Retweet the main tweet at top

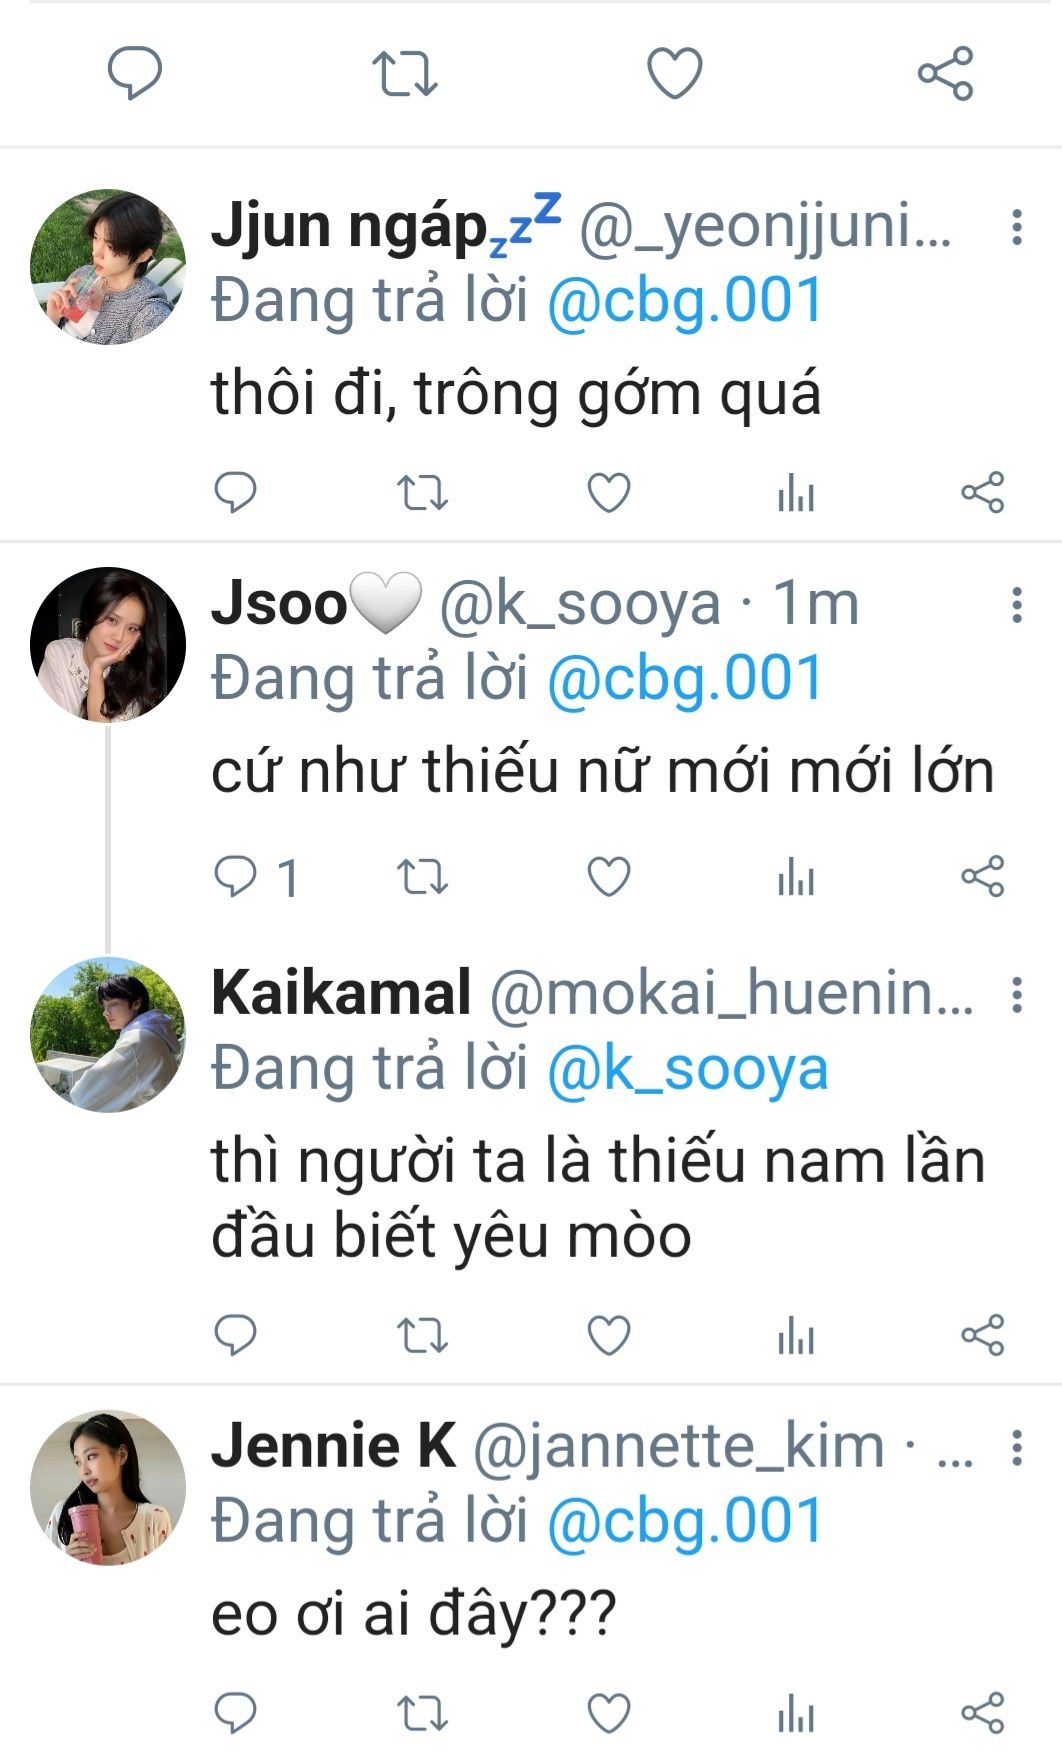(x=404, y=73)
